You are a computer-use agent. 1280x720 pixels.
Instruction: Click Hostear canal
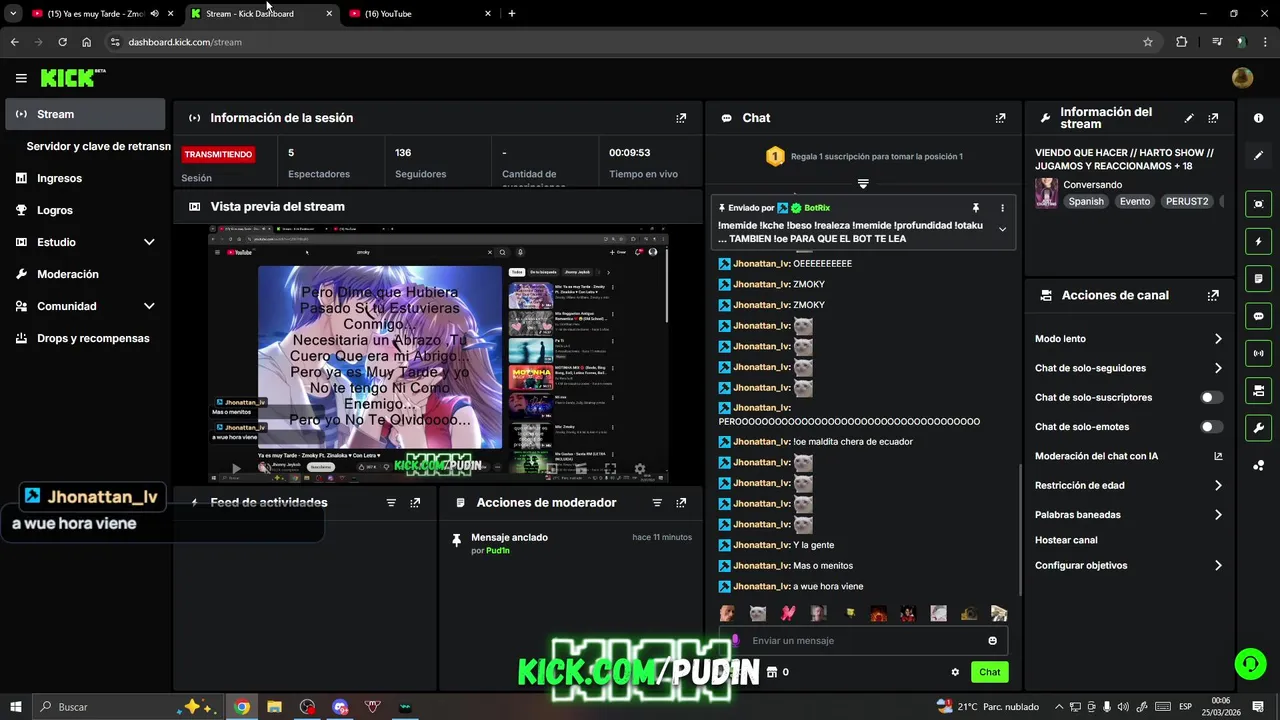1066,540
